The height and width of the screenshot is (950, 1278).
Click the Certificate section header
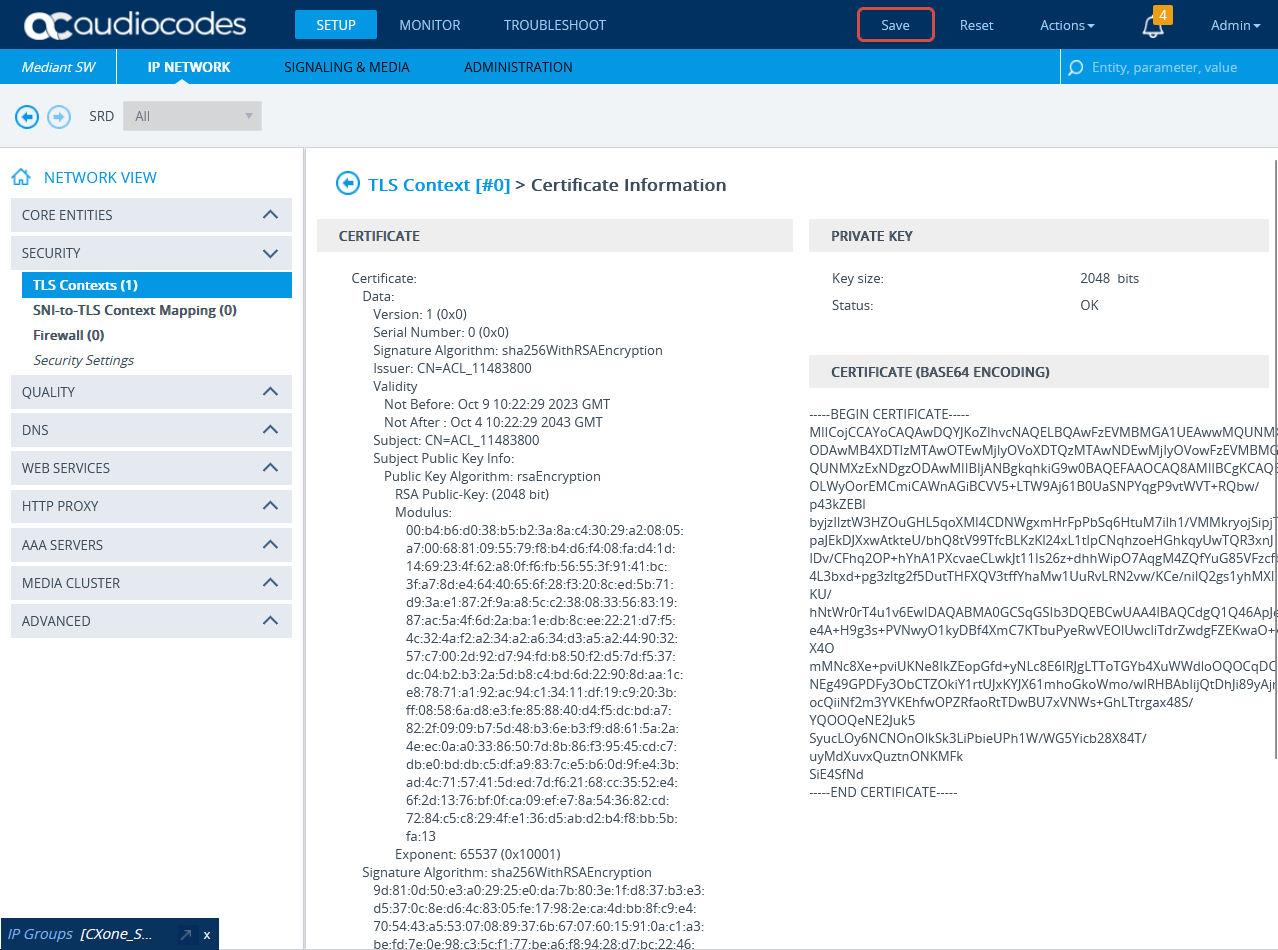(x=554, y=236)
